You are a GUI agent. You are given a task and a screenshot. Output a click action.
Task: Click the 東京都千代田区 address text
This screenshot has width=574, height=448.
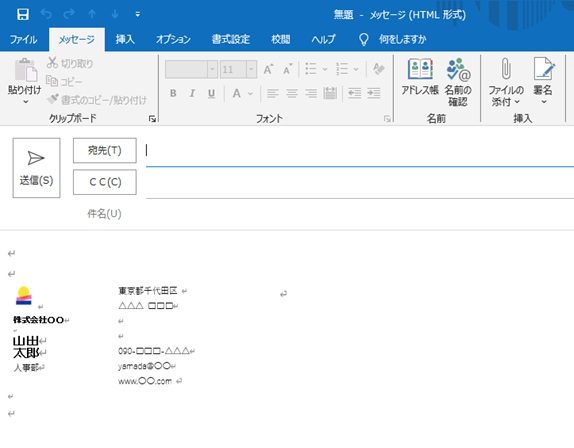[148, 291]
